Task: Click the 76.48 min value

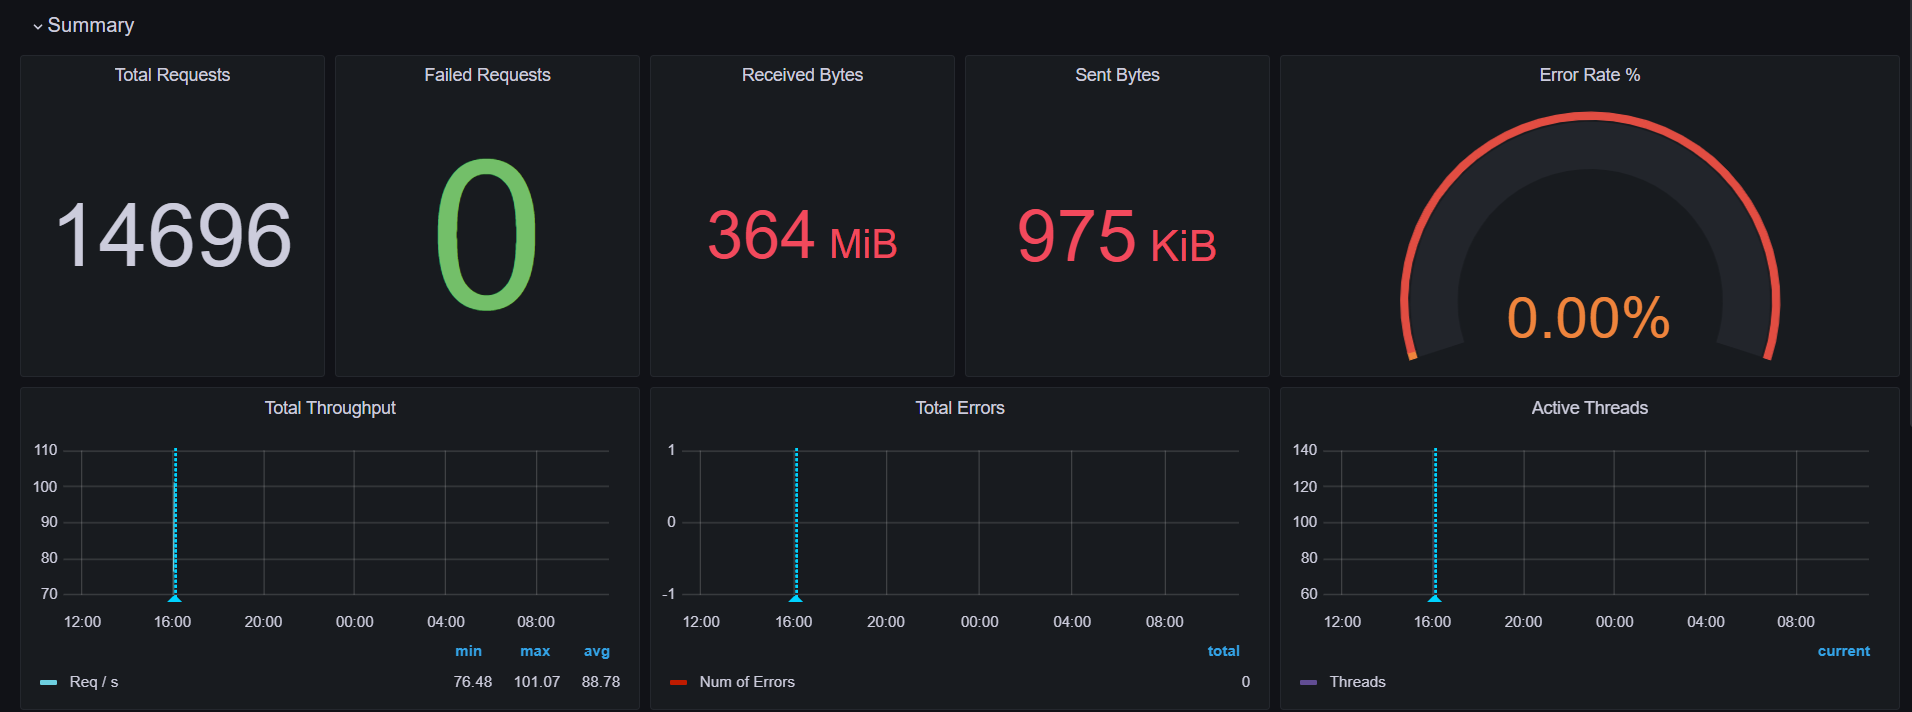Action: pos(472,682)
